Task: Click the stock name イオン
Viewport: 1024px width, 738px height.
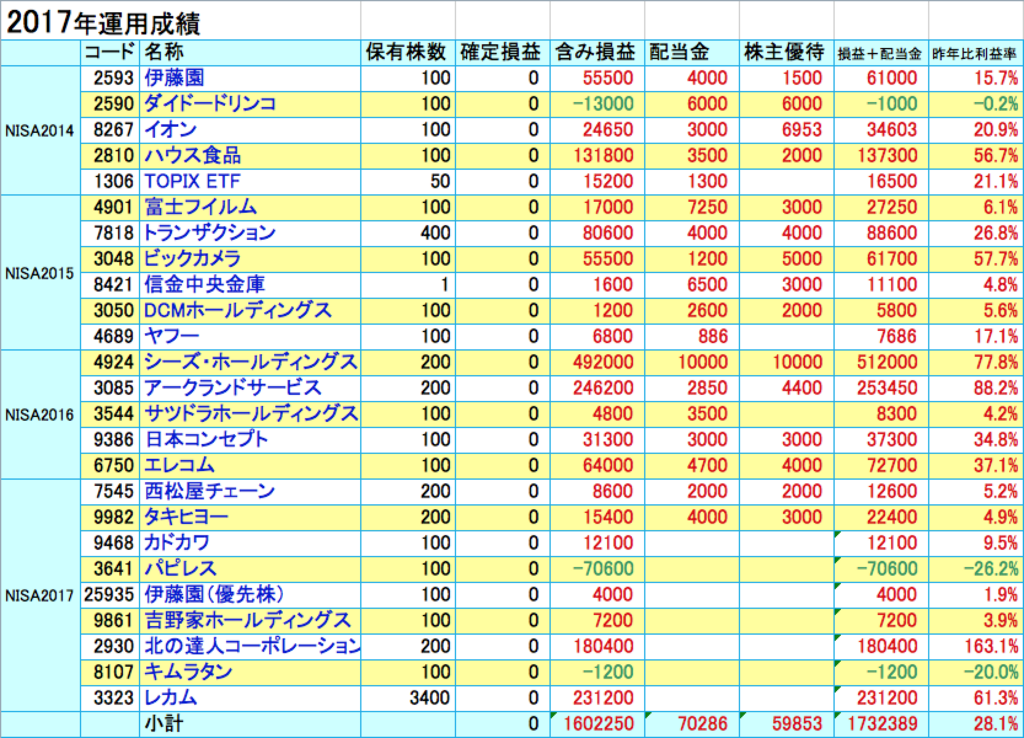Action: [170, 130]
